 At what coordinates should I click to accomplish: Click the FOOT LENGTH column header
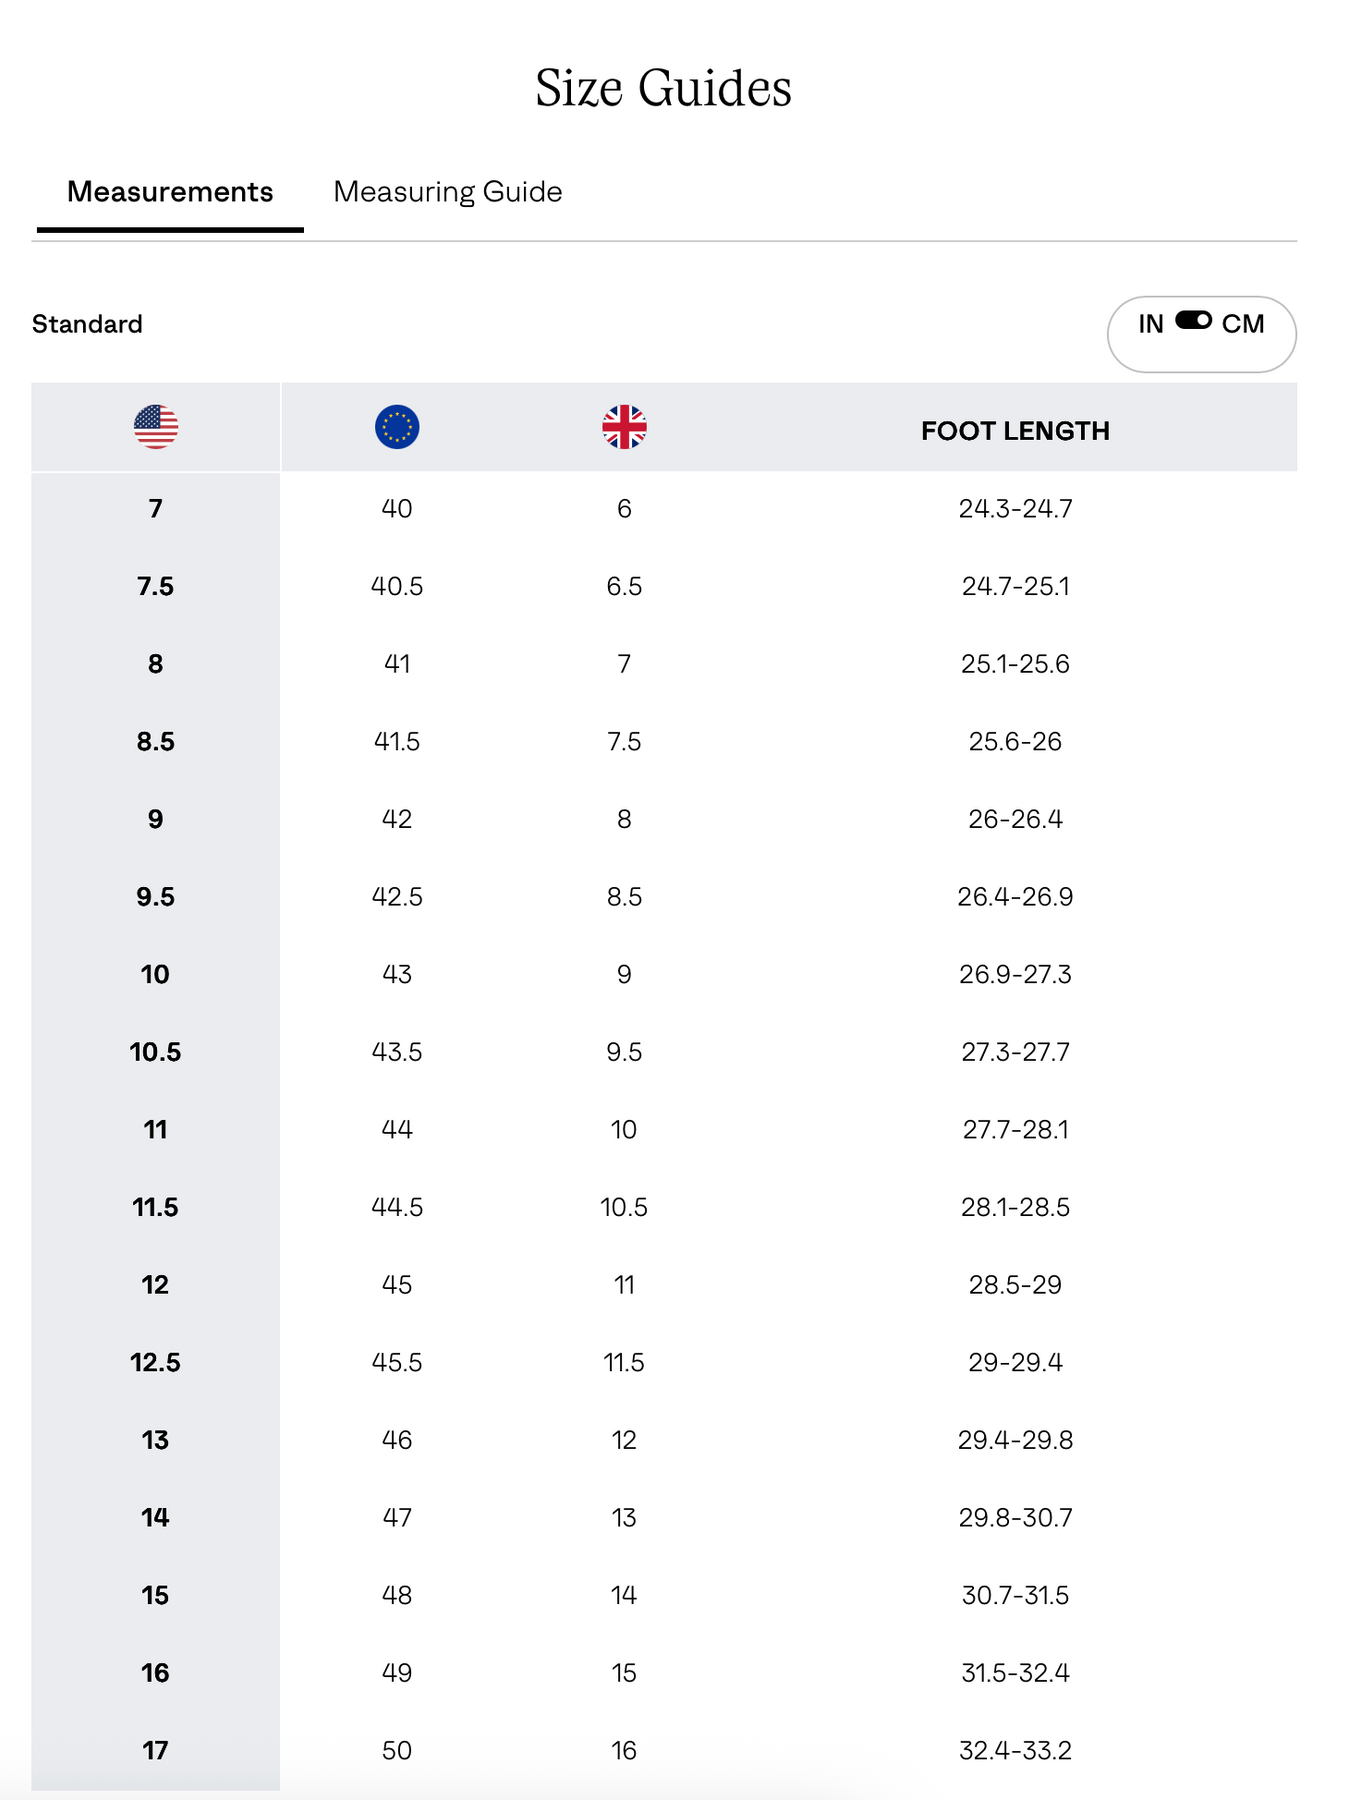(x=1015, y=431)
